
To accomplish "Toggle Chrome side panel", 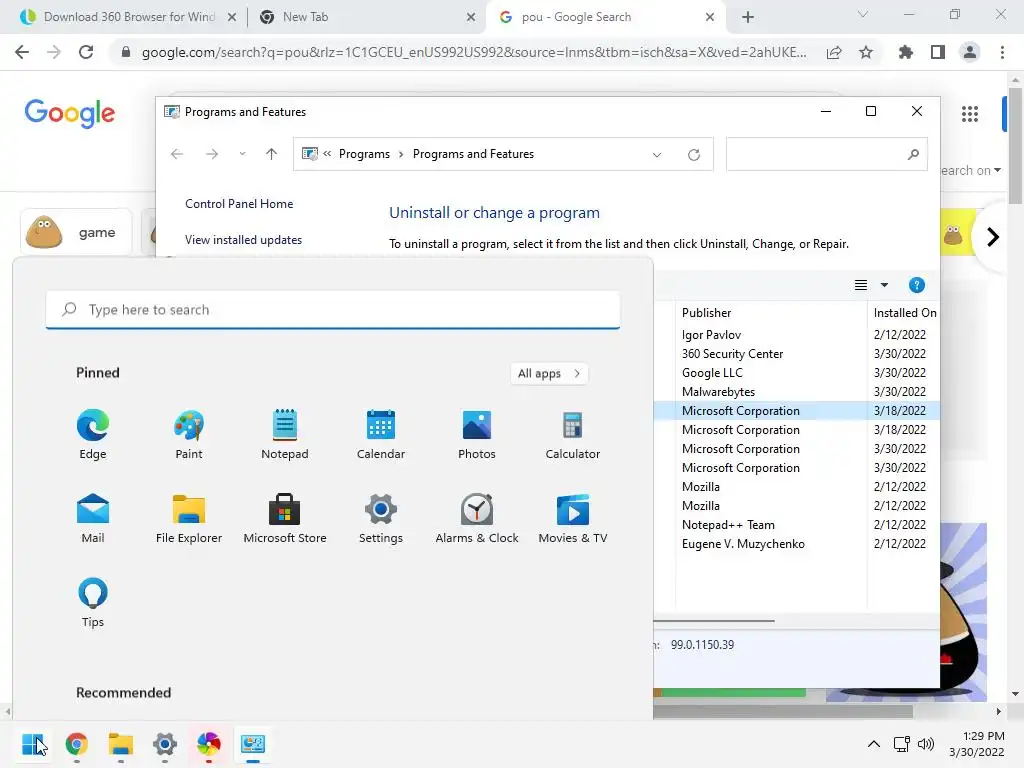I will 938,52.
